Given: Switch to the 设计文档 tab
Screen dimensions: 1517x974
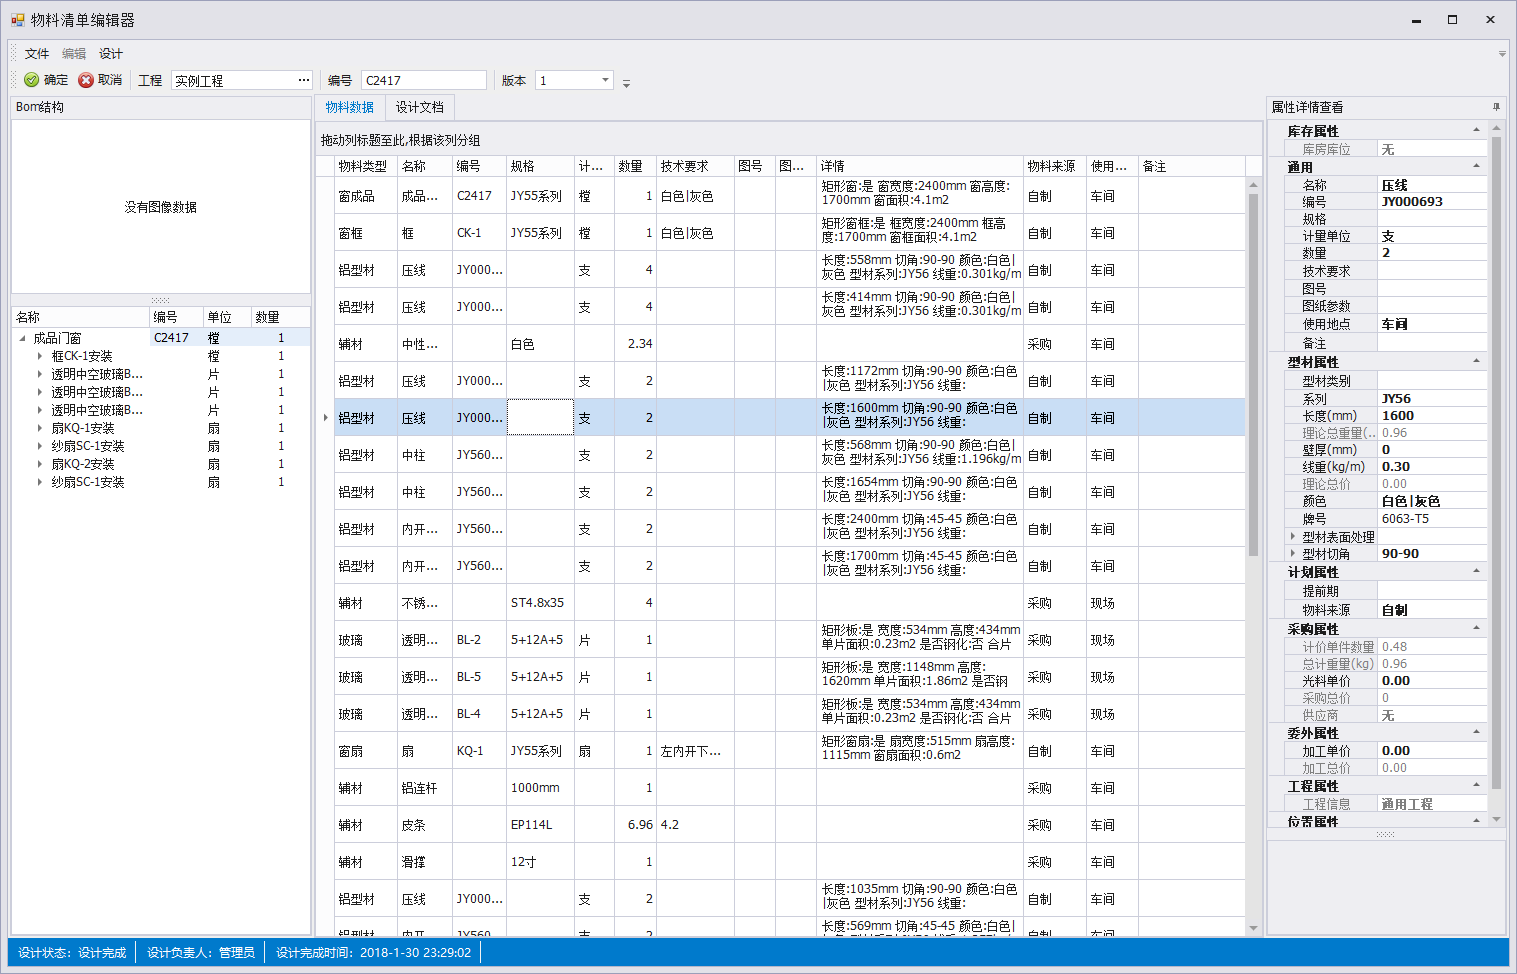Looking at the screenshot, I should pyautogui.click(x=419, y=107).
